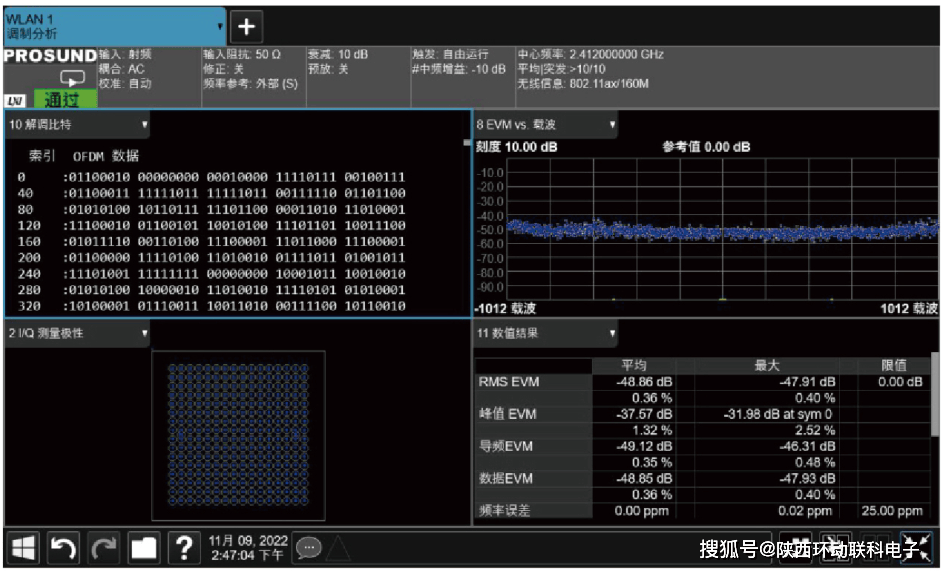Click the undo arrow icon
This screenshot has width=942, height=571.
[x=64, y=548]
